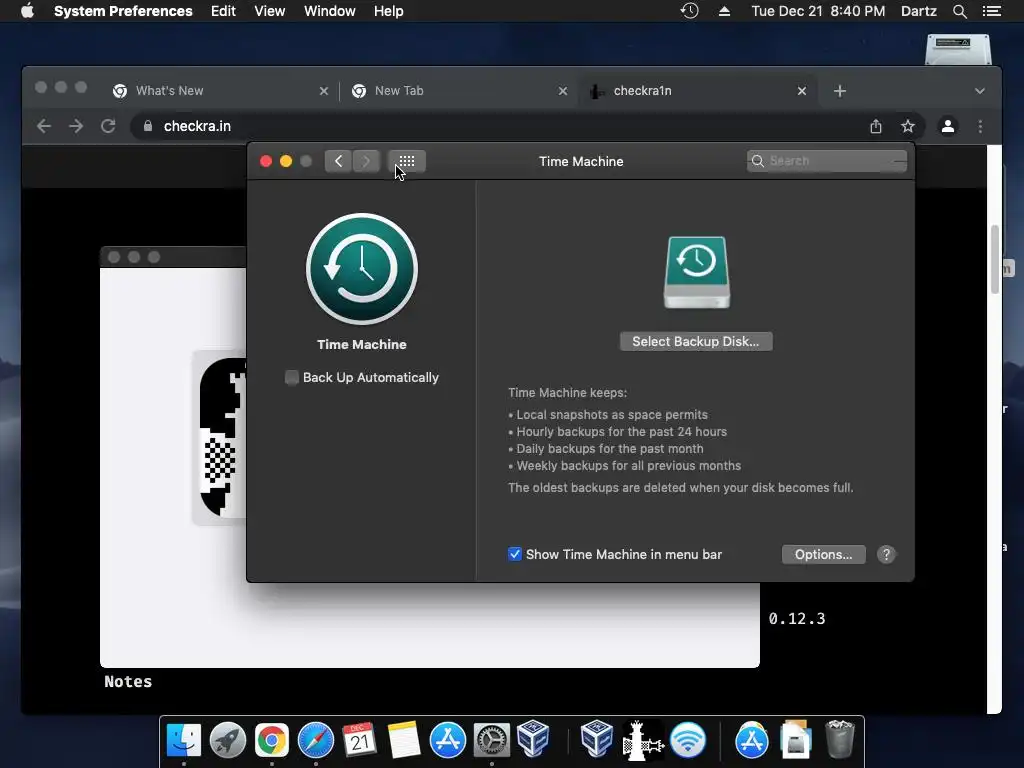Open Time Machine help question mark

886,554
